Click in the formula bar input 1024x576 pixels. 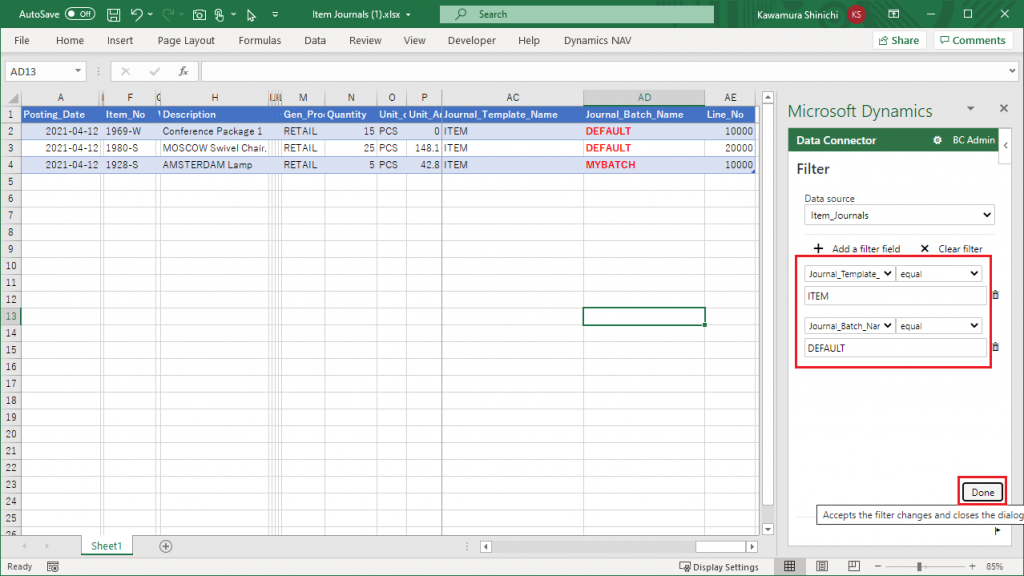[x=603, y=71]
